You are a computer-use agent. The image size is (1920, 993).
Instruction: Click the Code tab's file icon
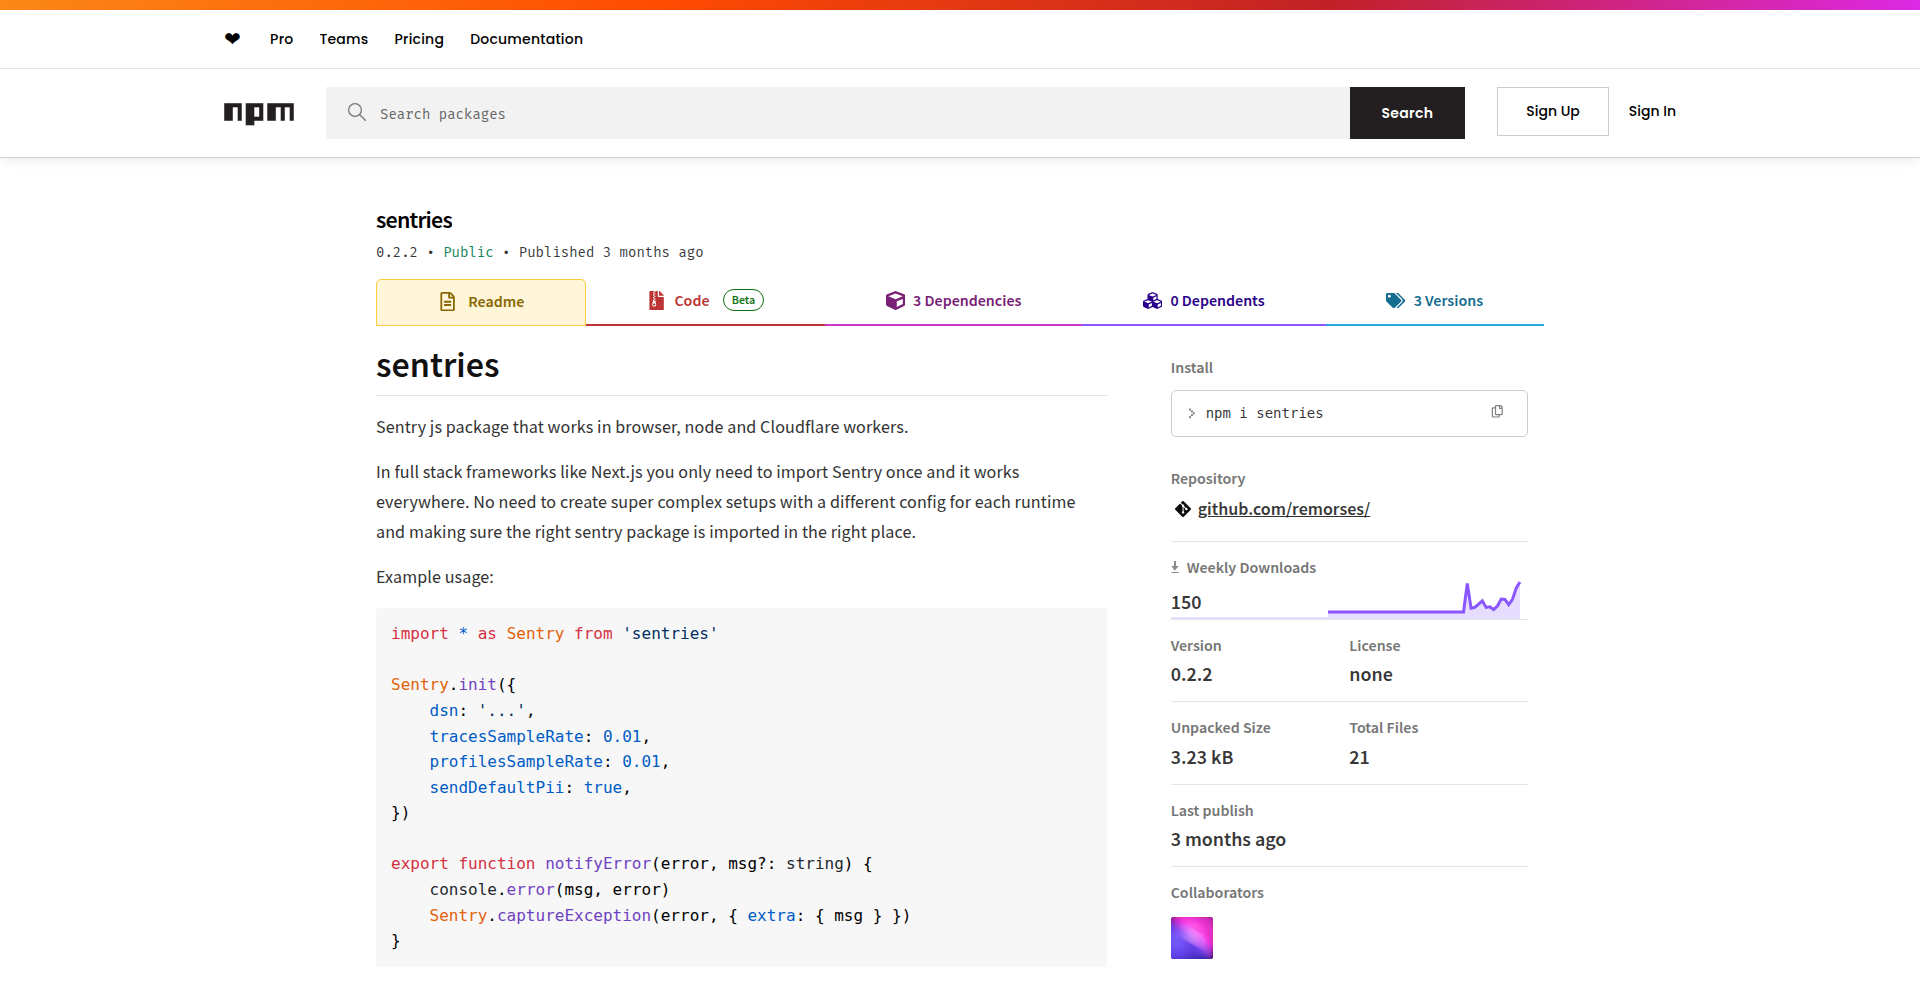pos(656,300)
